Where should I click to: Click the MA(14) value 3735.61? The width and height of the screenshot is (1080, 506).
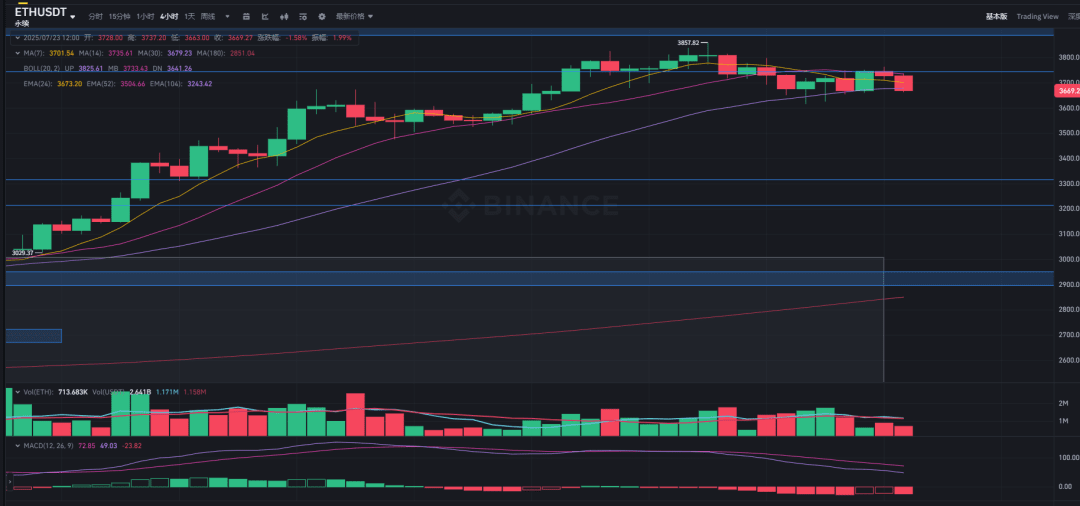coord(120,53)
